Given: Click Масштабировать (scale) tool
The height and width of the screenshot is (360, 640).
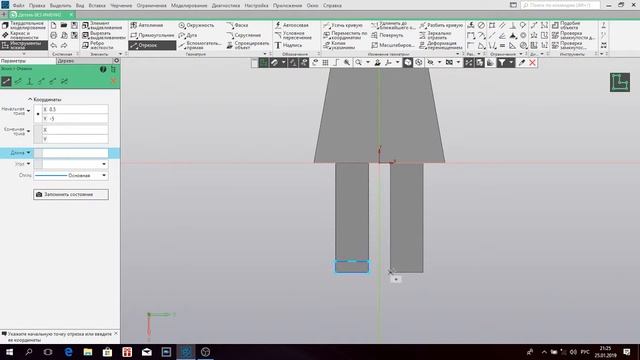Looking at the screenshot, I should click(393, 45).
